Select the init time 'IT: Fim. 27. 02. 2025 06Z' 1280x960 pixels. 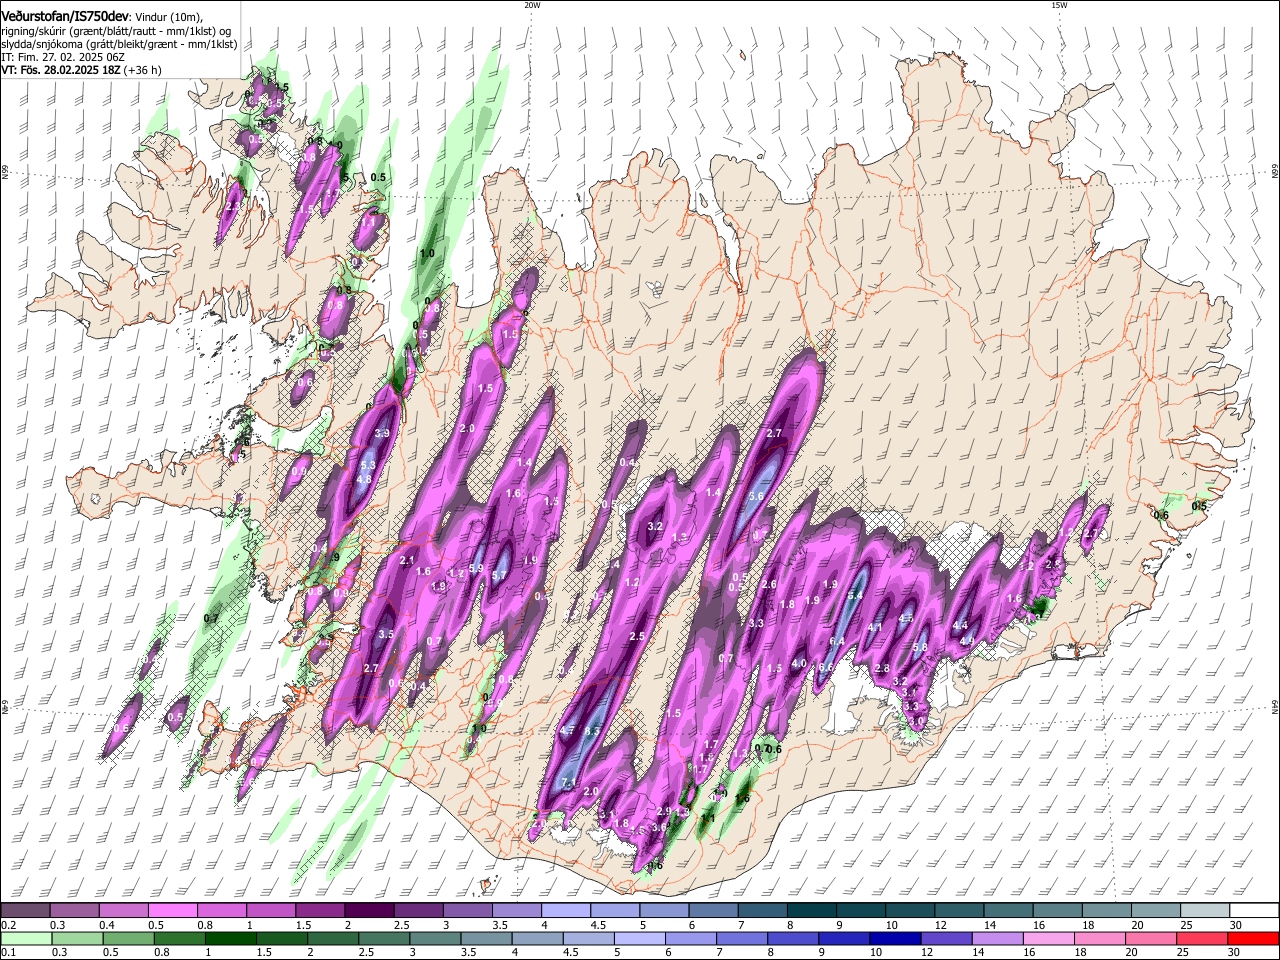[63, 57]
